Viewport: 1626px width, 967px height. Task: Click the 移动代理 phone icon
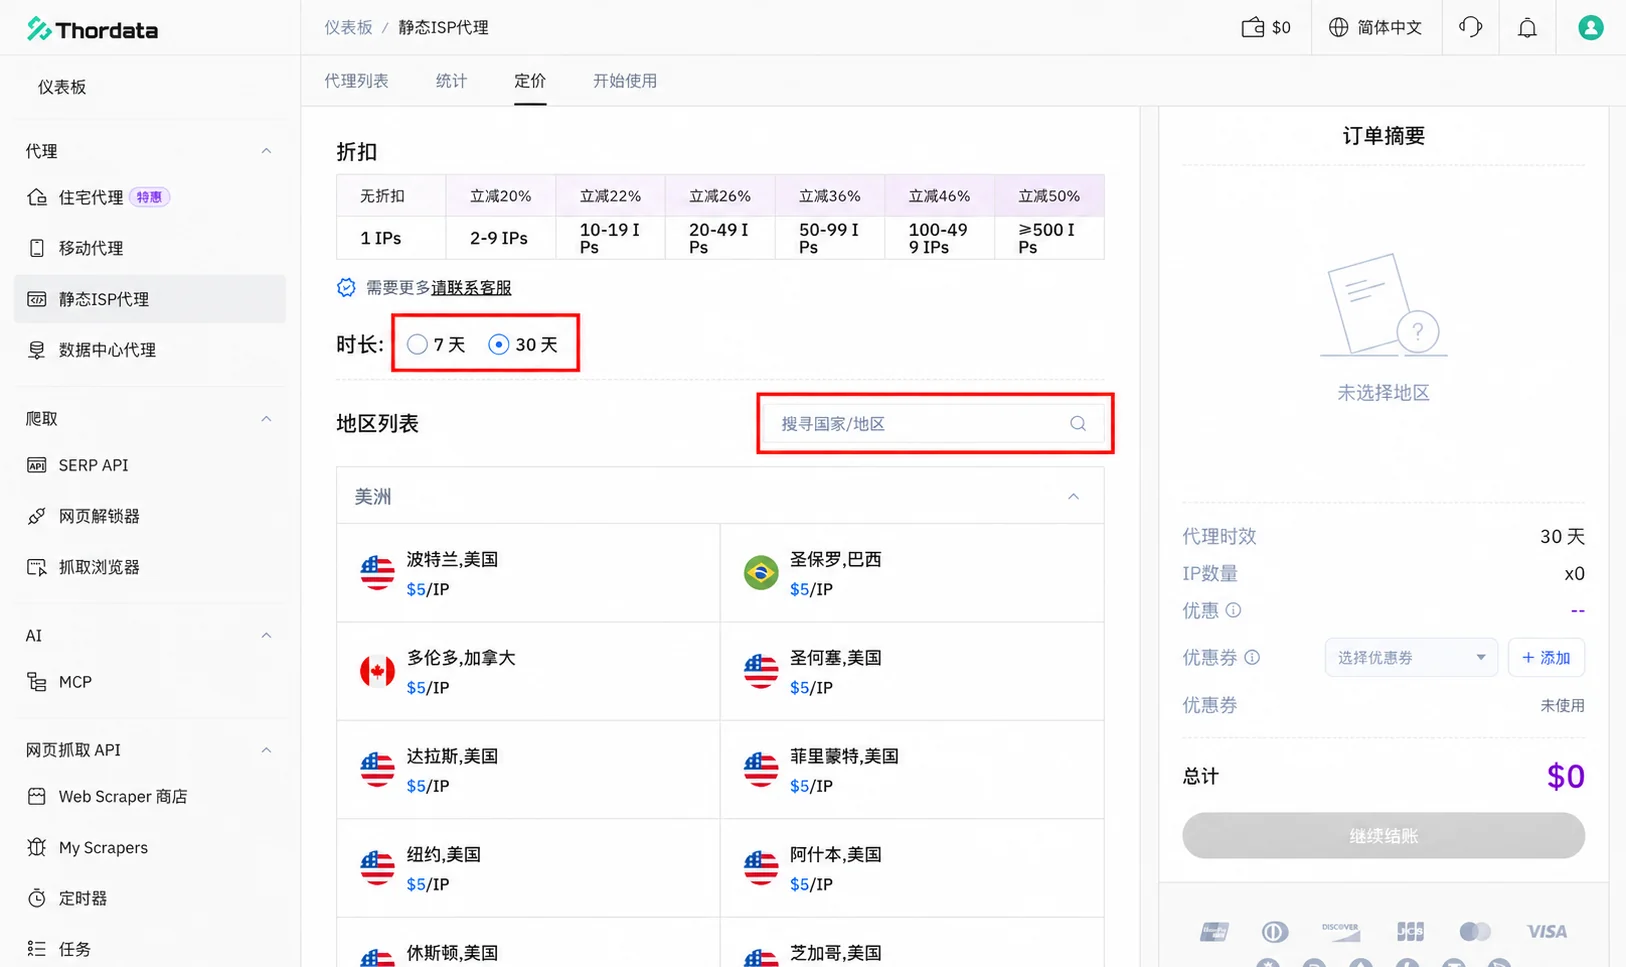[x=37, y=248]
